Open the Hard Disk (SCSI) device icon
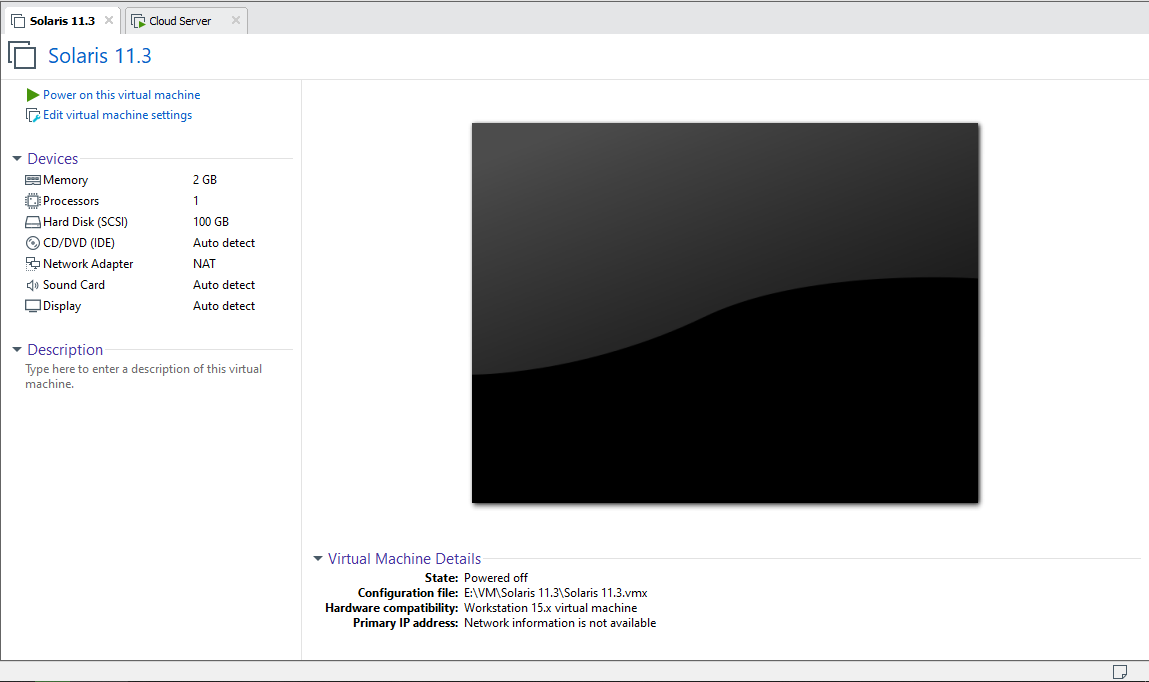Image resolution: width=1149 pixels, height=682 pixels. point(33,221)
